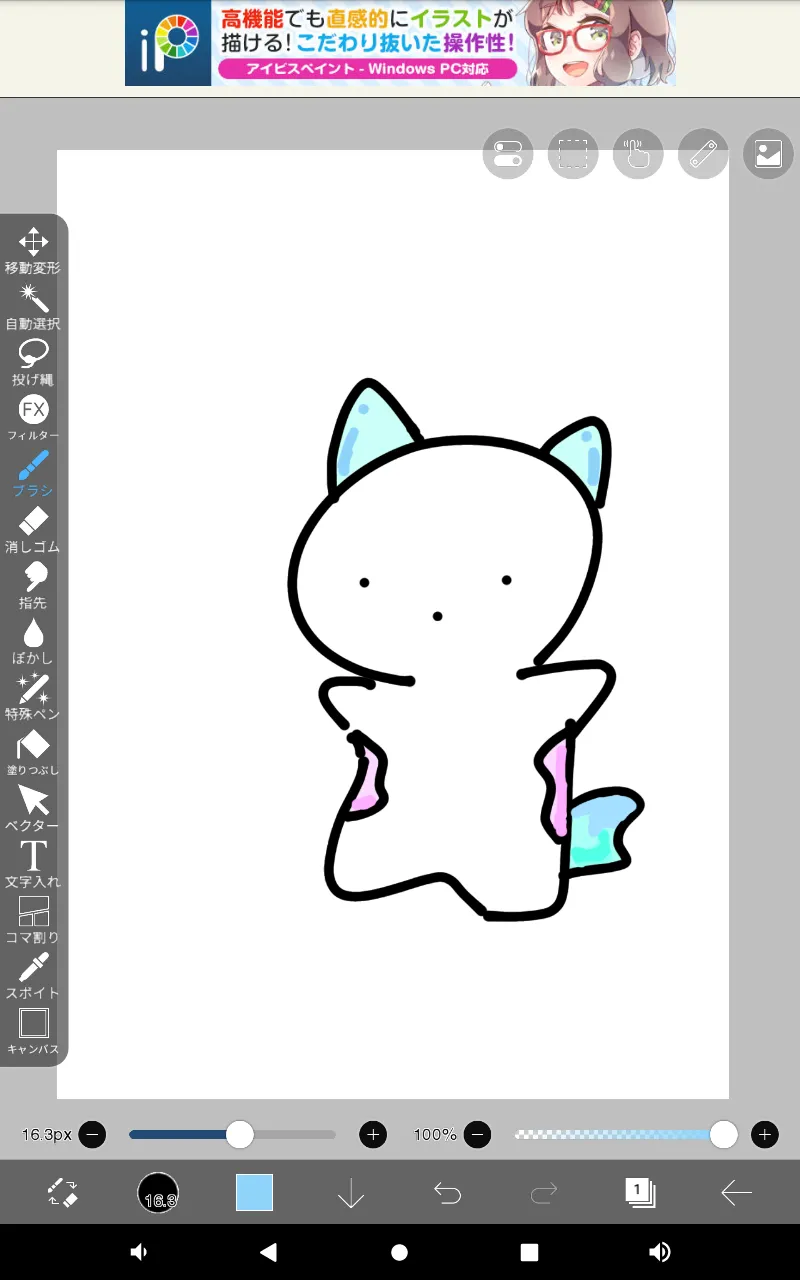Open the layers panel showing 1

tap(640, 1192)
